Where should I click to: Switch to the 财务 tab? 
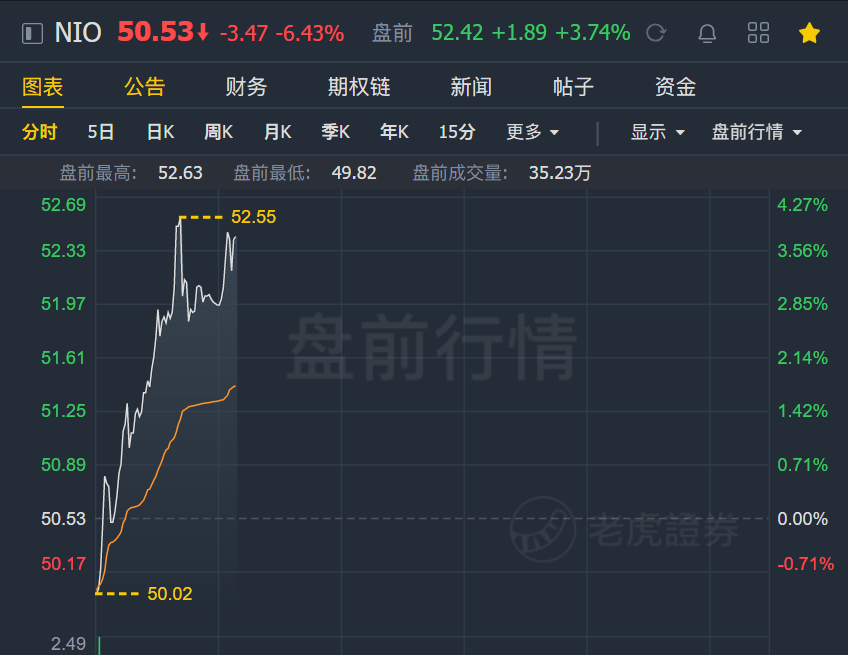(x=246, y=87)
